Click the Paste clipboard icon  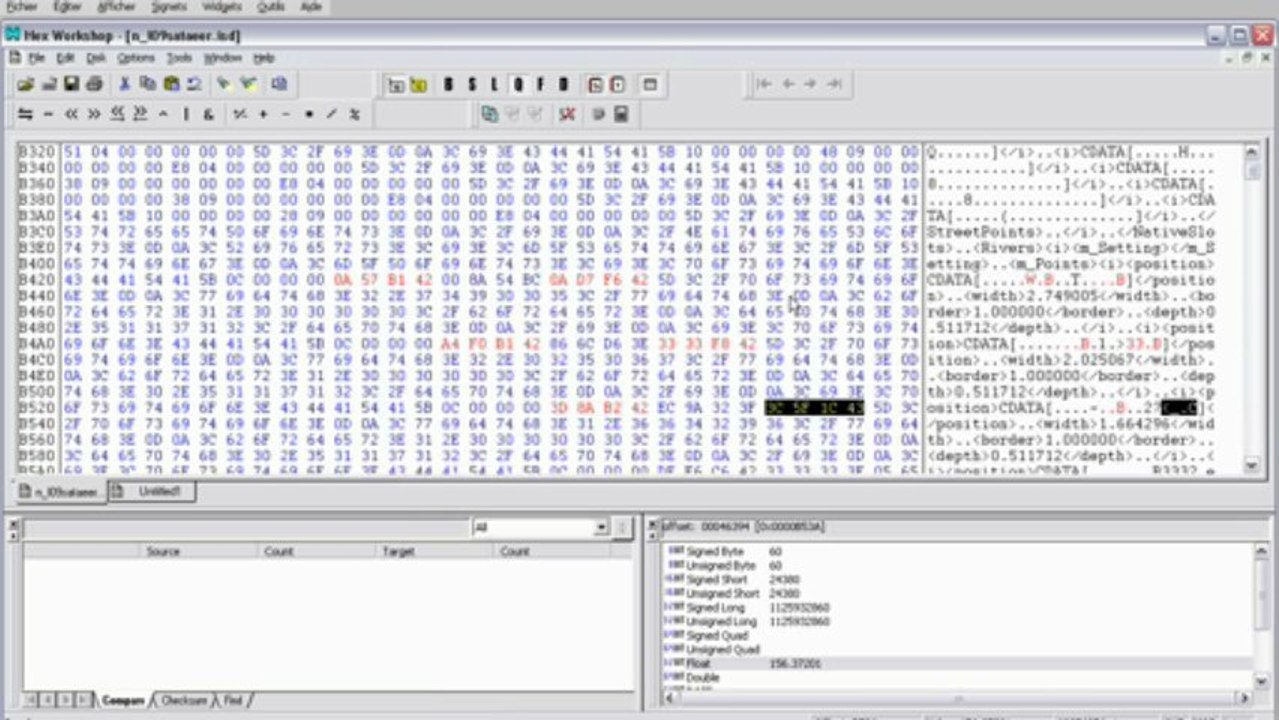171,85
